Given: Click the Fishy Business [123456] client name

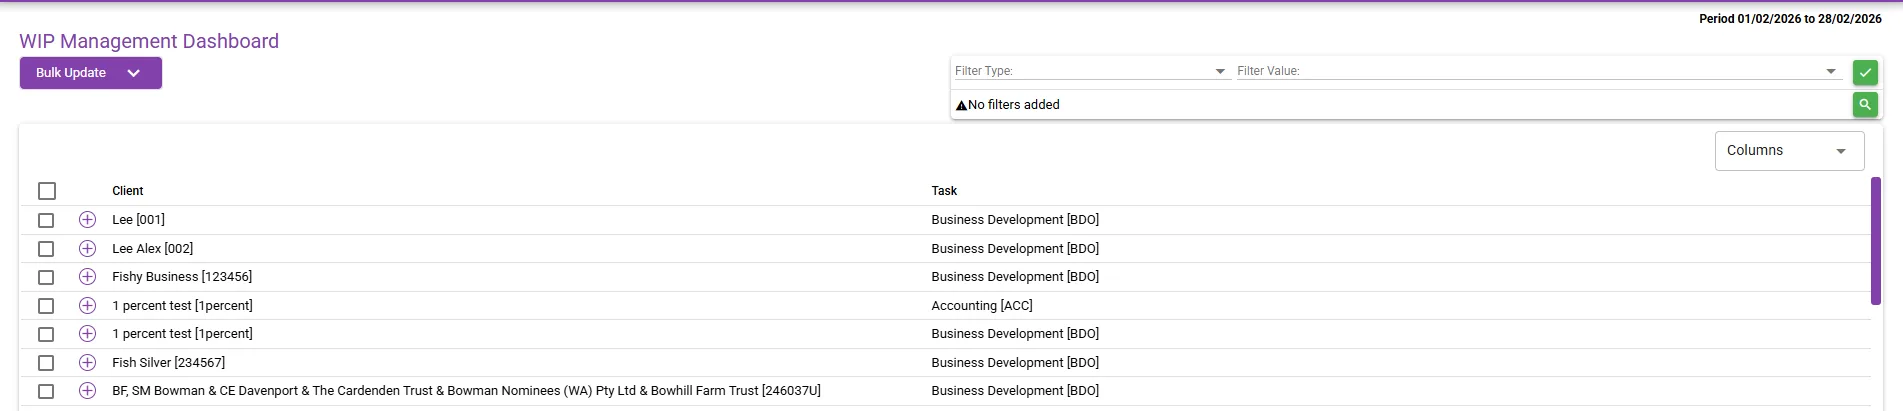Looking at the screenshot, I should [182, 277].
